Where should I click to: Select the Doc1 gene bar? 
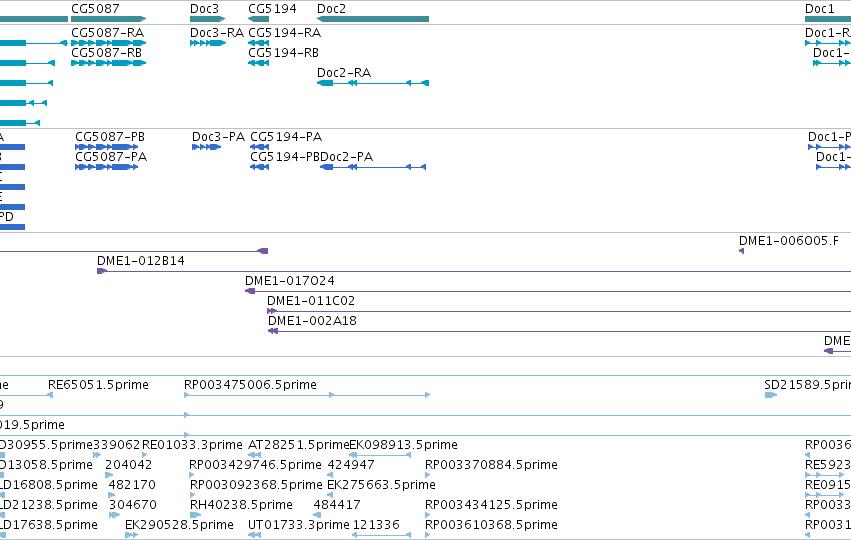(x=828, y=19)
